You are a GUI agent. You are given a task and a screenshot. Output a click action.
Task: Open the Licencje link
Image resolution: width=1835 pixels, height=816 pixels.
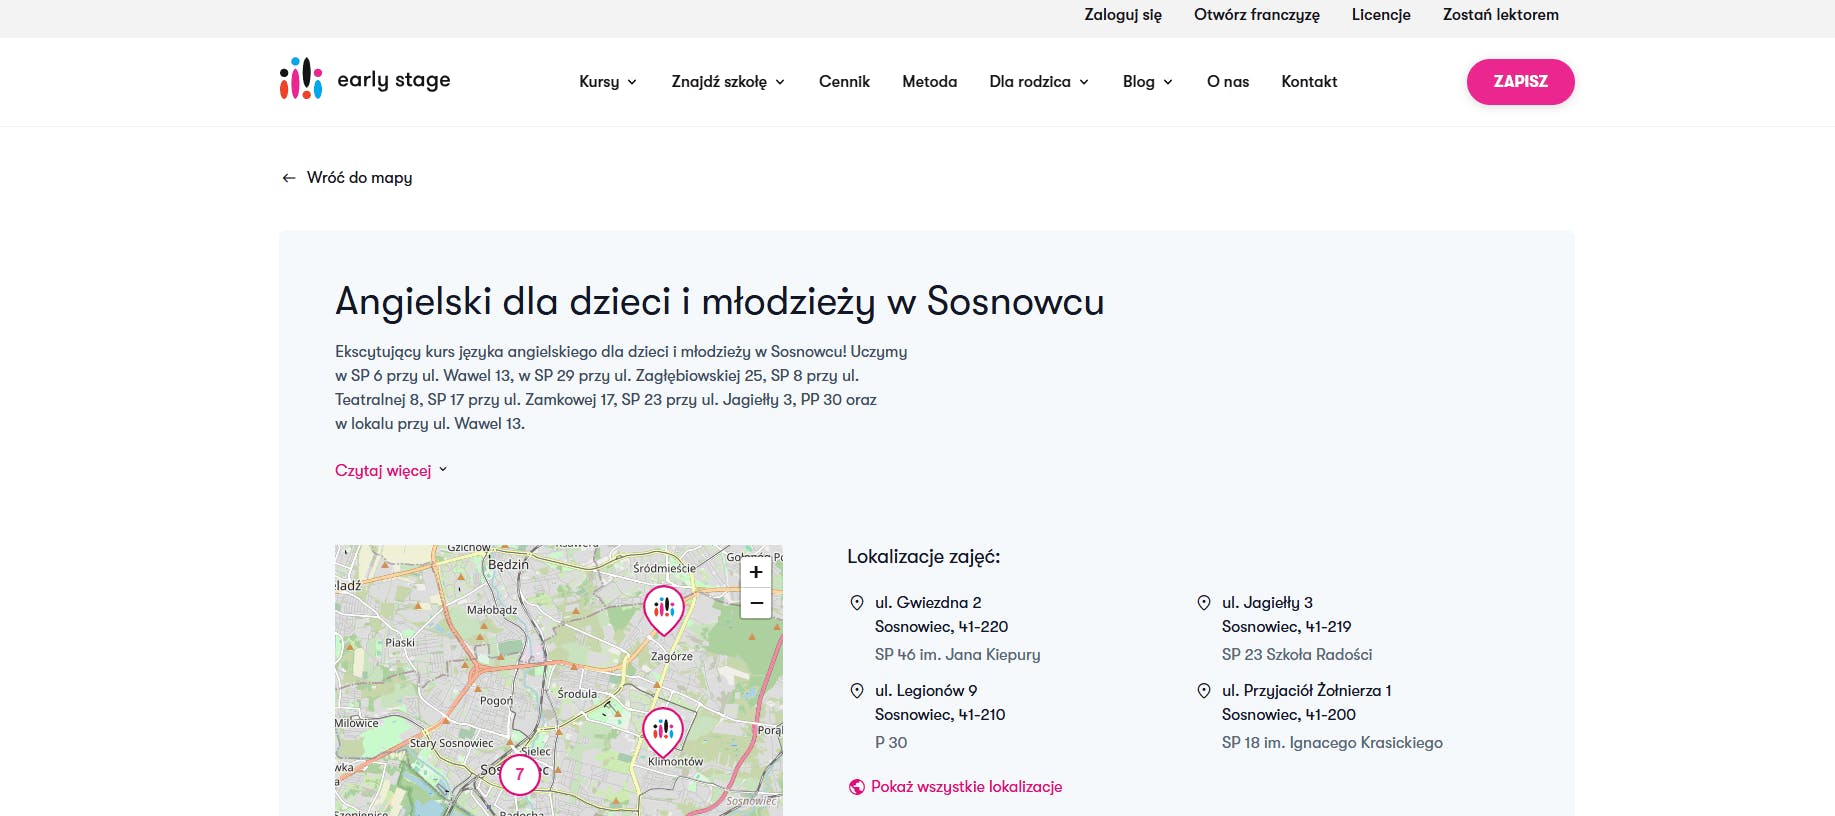pos(1381,15)
